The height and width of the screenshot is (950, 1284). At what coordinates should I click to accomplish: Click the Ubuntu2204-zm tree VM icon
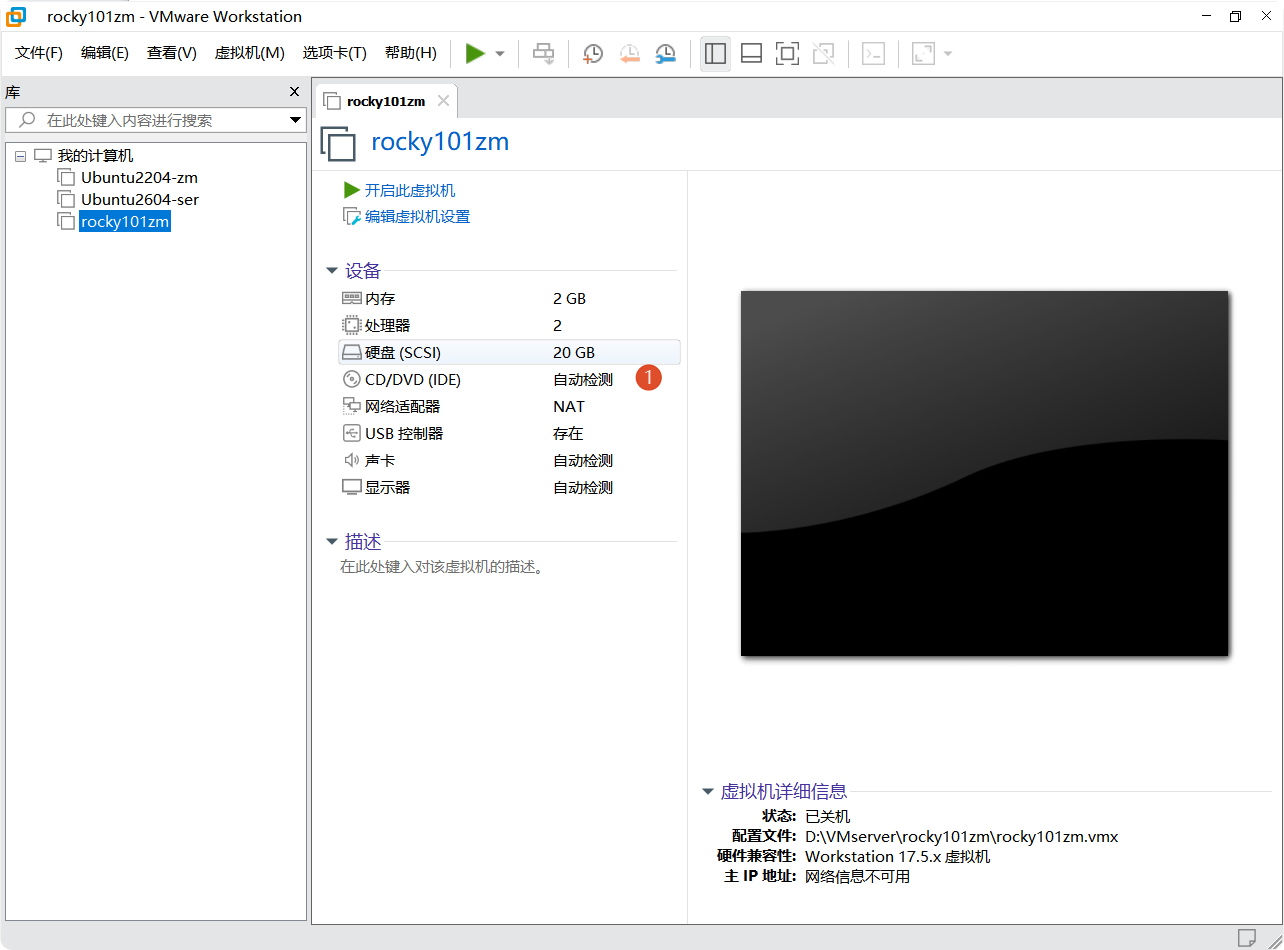coord(66,178)
